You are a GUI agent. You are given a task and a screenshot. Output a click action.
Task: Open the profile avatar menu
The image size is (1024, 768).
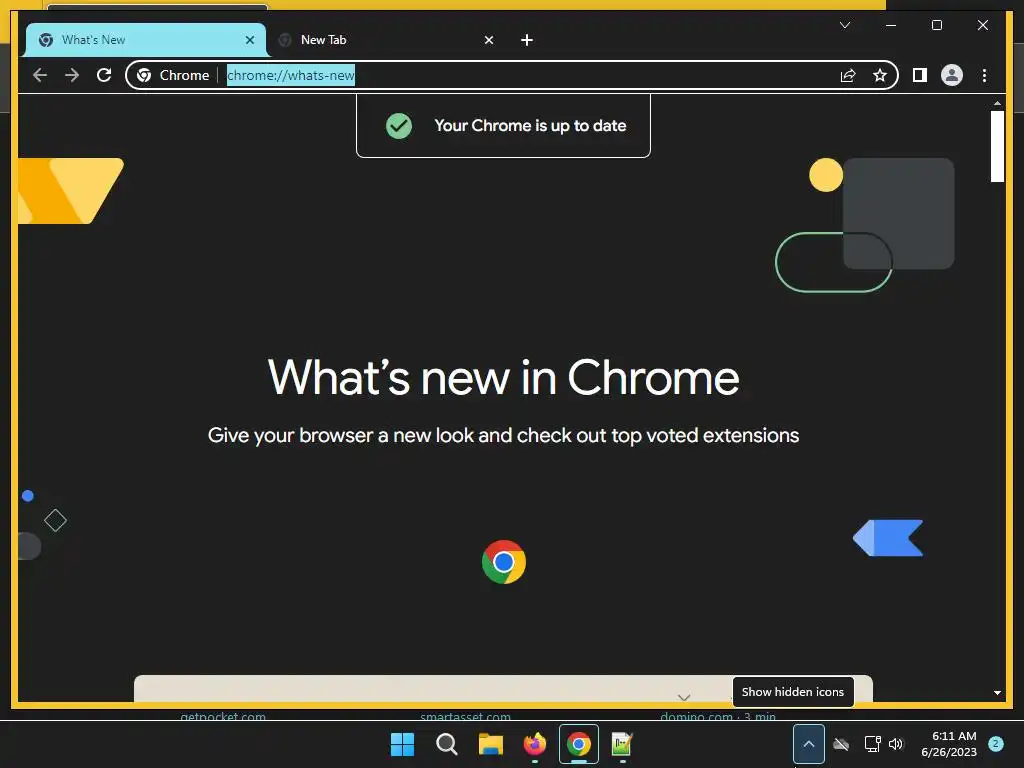coord(952,75)
